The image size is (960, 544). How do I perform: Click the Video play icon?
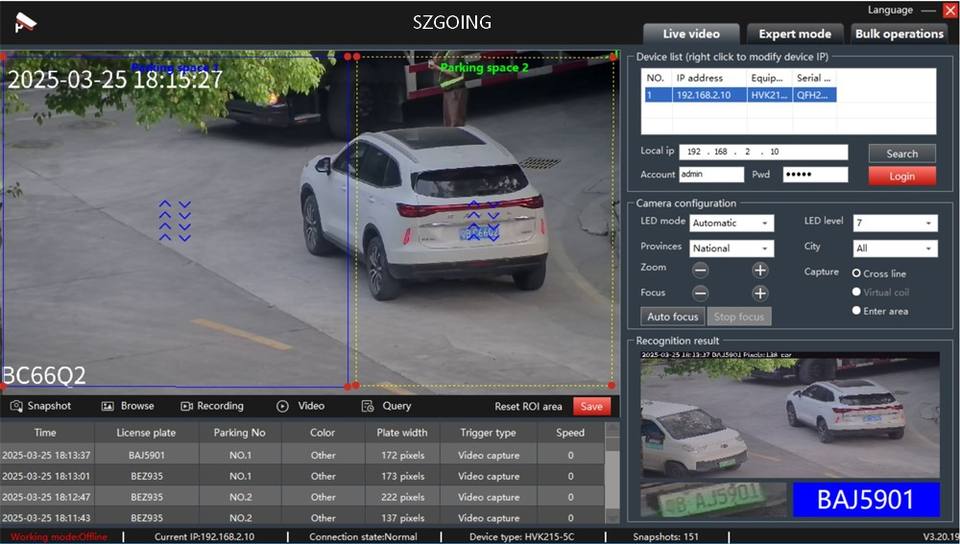[283, 406]
